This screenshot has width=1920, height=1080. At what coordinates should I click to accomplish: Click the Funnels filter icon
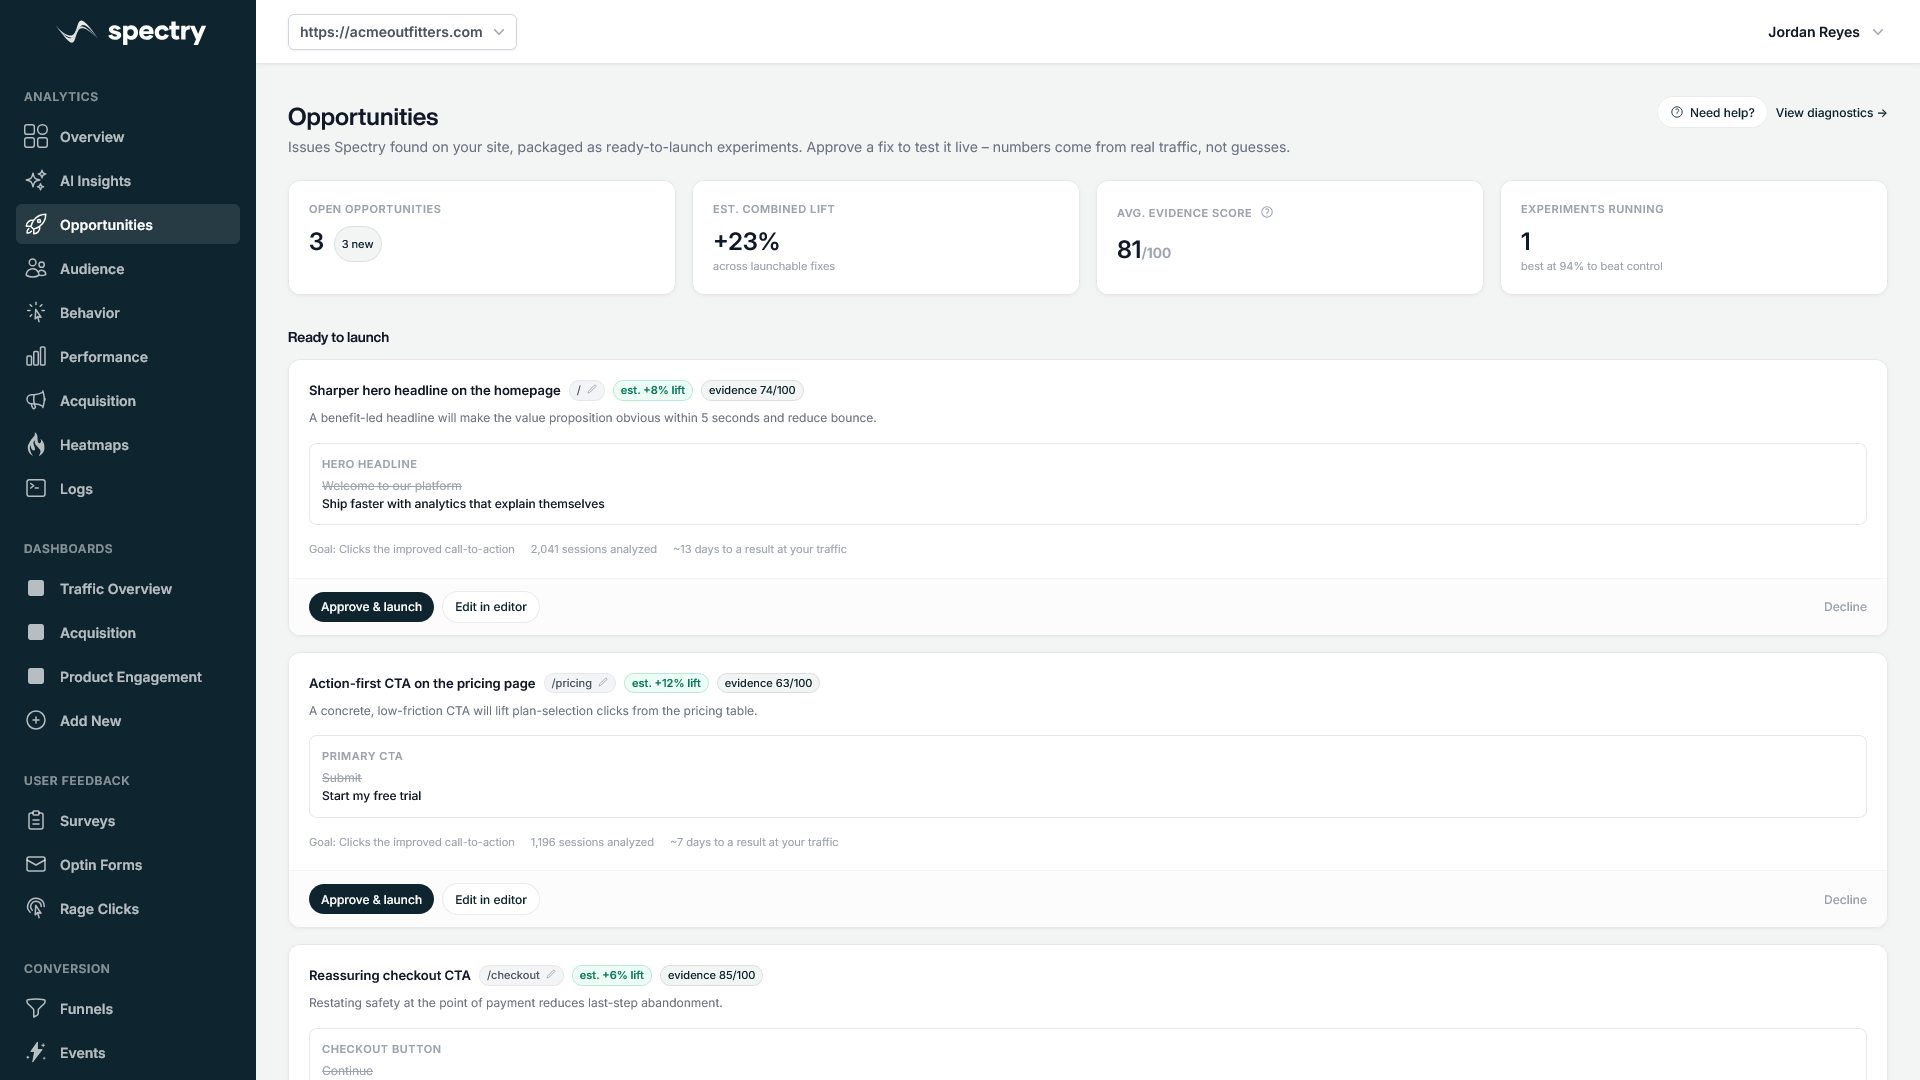[36, 1009]
